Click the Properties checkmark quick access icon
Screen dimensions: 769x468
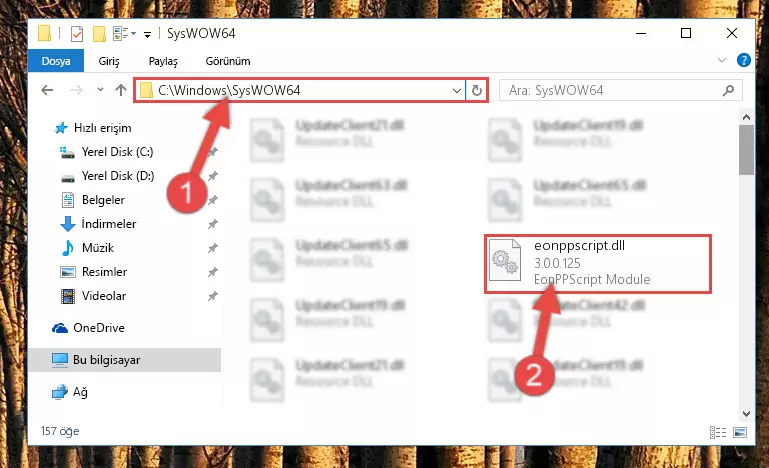[x=77, y=33]
